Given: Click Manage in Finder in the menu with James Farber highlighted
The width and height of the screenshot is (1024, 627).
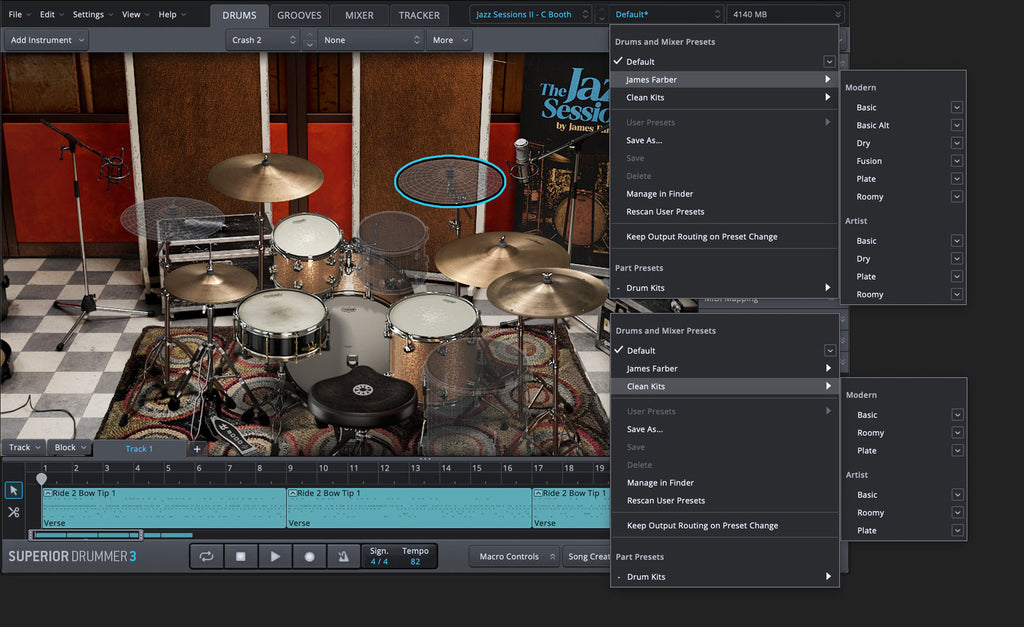Looking at the screenshot, I should click(x=660, y=194).
